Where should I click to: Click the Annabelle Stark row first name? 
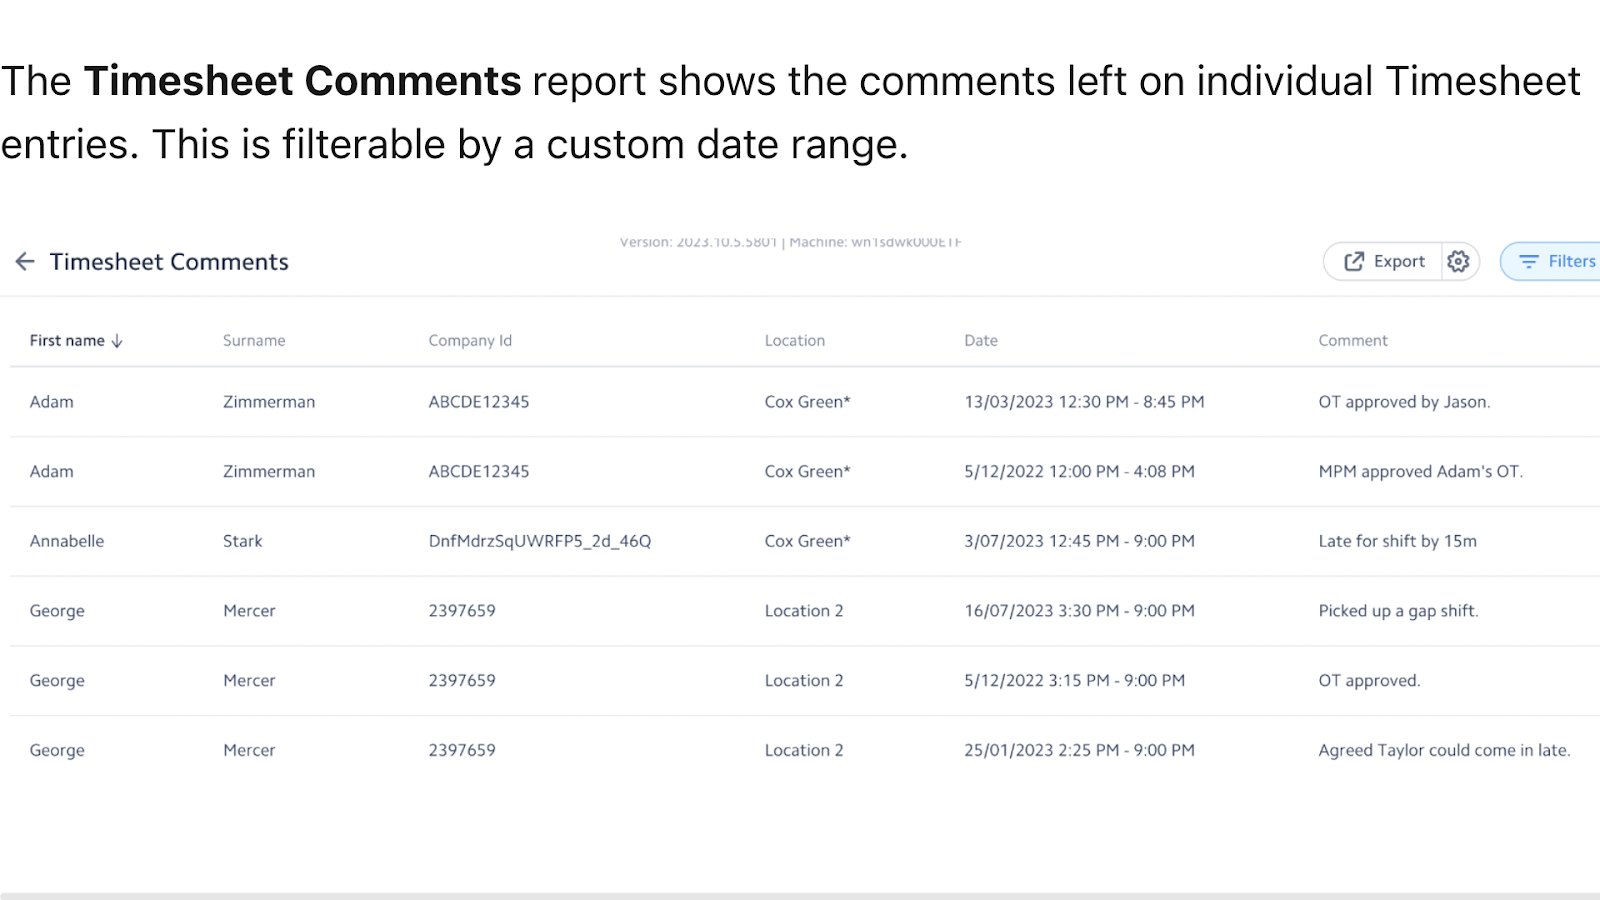[x=67, y=541]
